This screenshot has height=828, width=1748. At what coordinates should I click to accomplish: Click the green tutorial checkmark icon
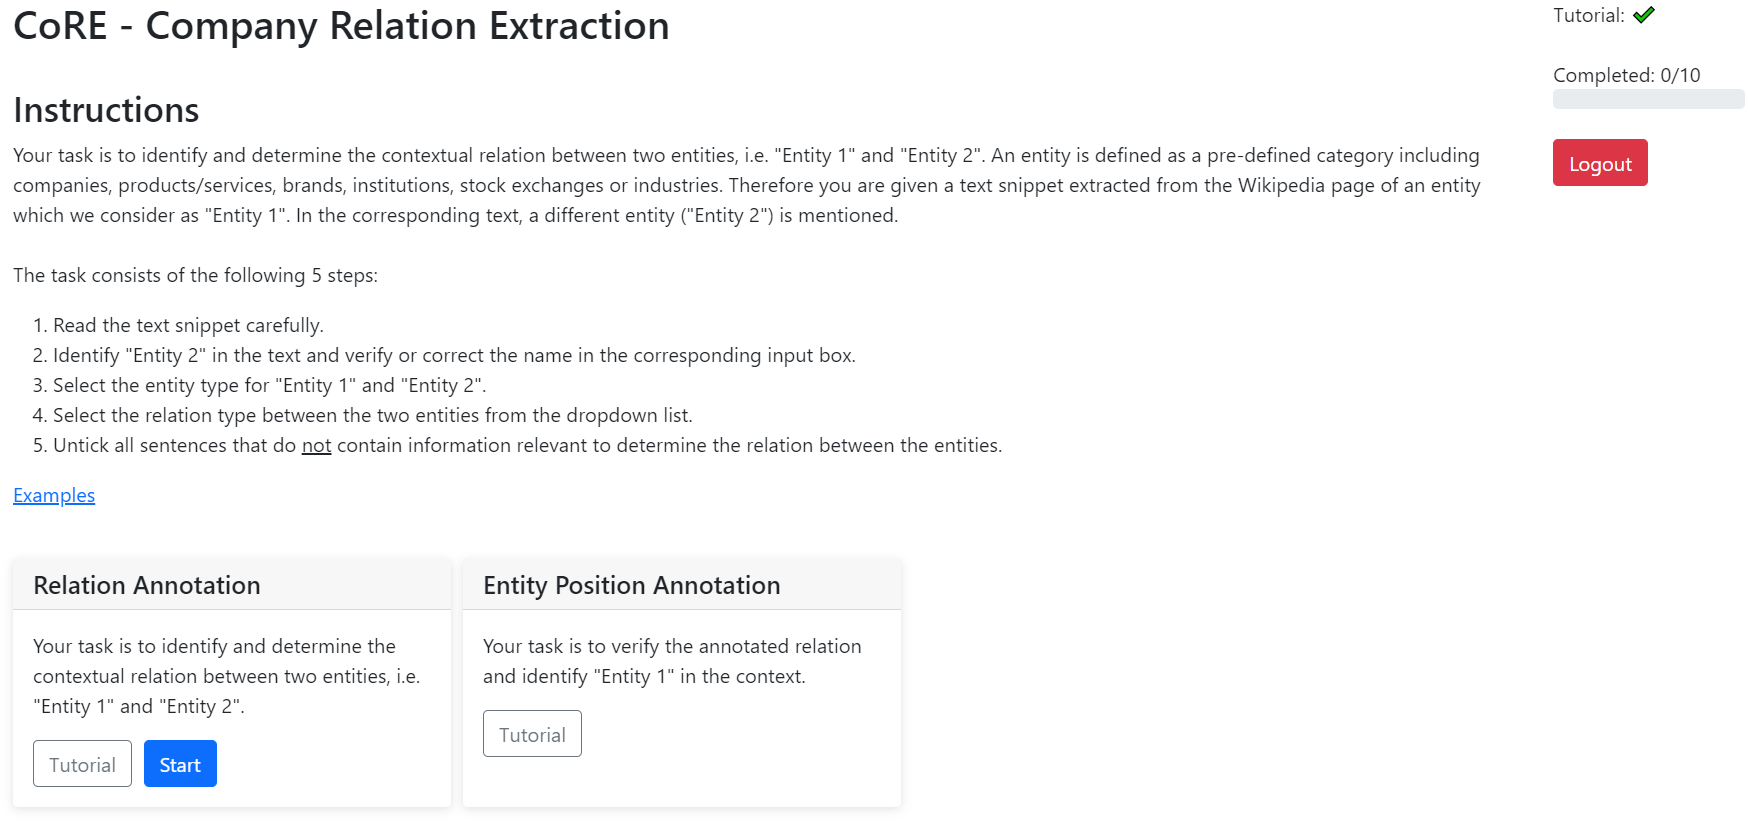click(1644, 15)
